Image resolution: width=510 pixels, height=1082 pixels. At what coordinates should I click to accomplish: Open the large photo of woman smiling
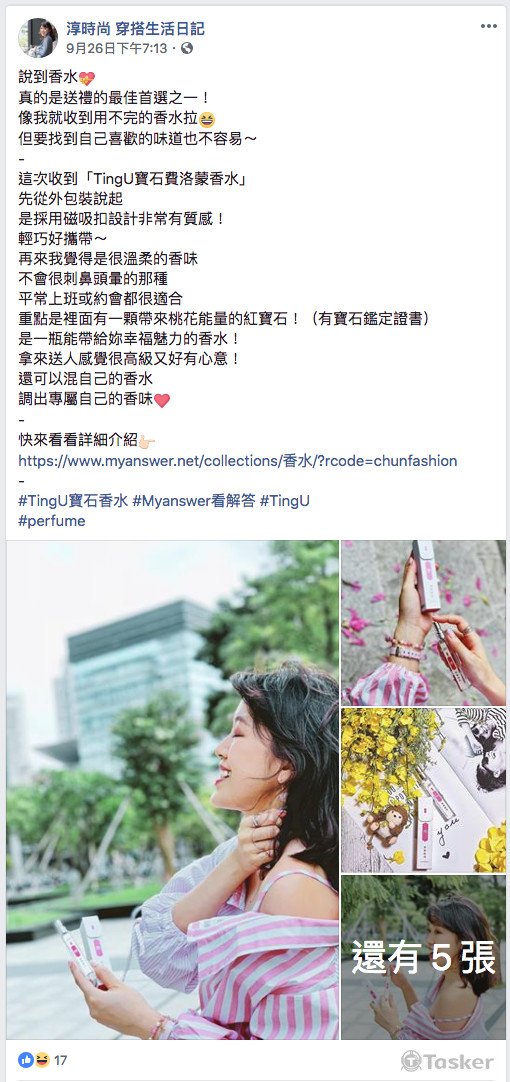[x=173, y=789]
